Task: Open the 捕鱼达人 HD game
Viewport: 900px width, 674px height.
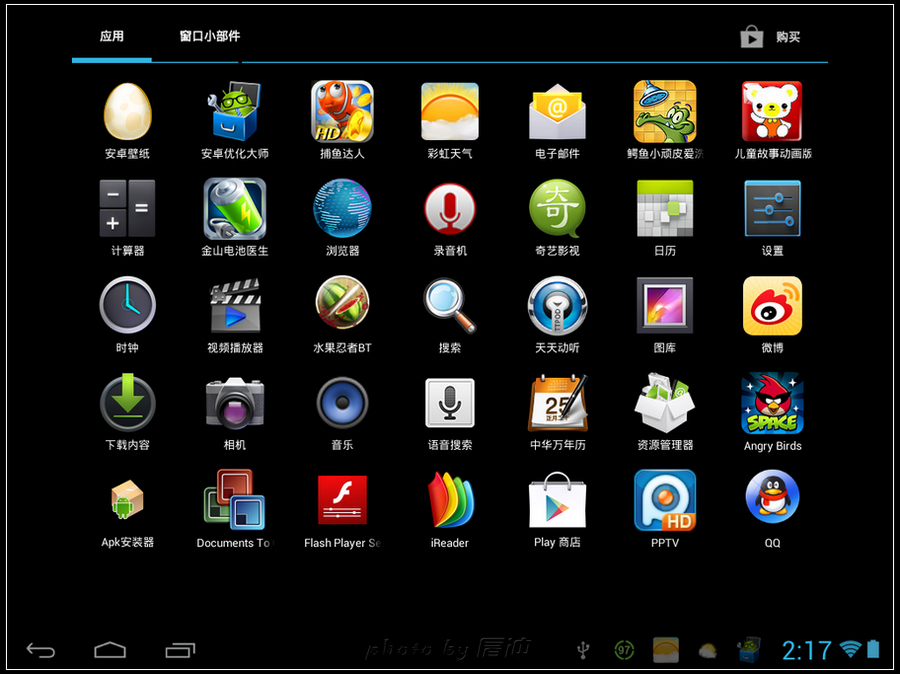Action: tap(342, 111)
